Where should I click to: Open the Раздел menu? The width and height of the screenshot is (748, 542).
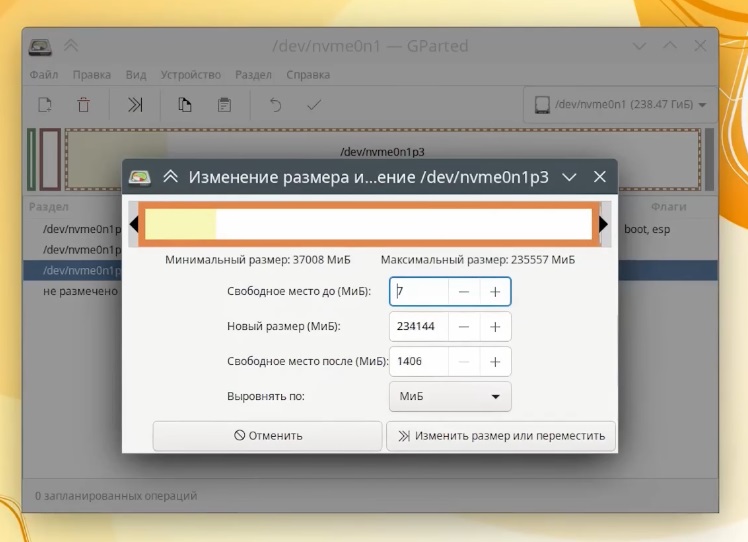pyautogui.click(x=253, y=75)
